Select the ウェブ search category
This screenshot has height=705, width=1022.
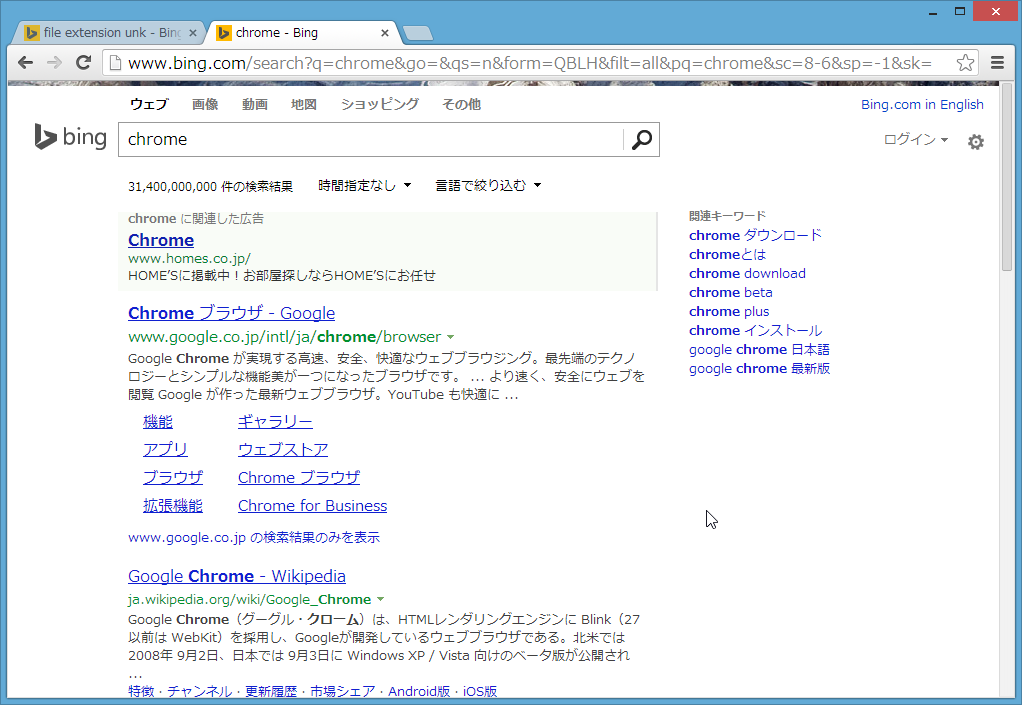tap(149, 104)
